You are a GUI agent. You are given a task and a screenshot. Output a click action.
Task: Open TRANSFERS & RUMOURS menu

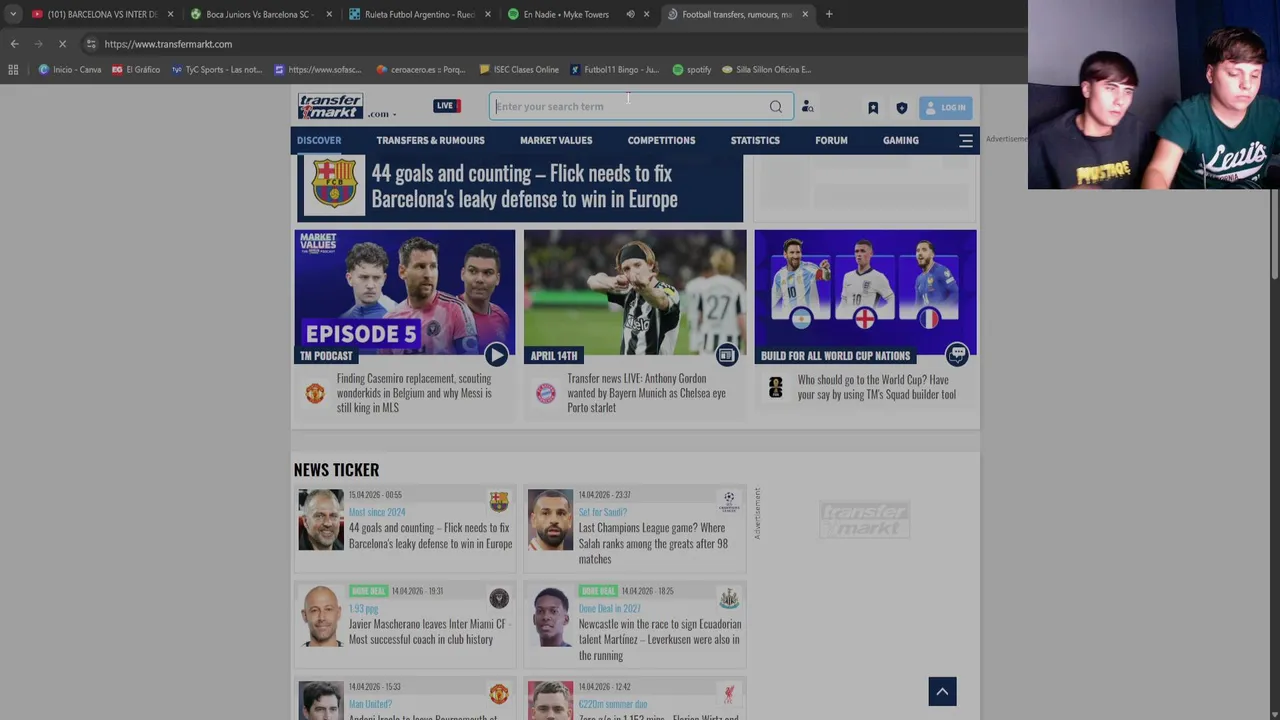pos(430,141)
